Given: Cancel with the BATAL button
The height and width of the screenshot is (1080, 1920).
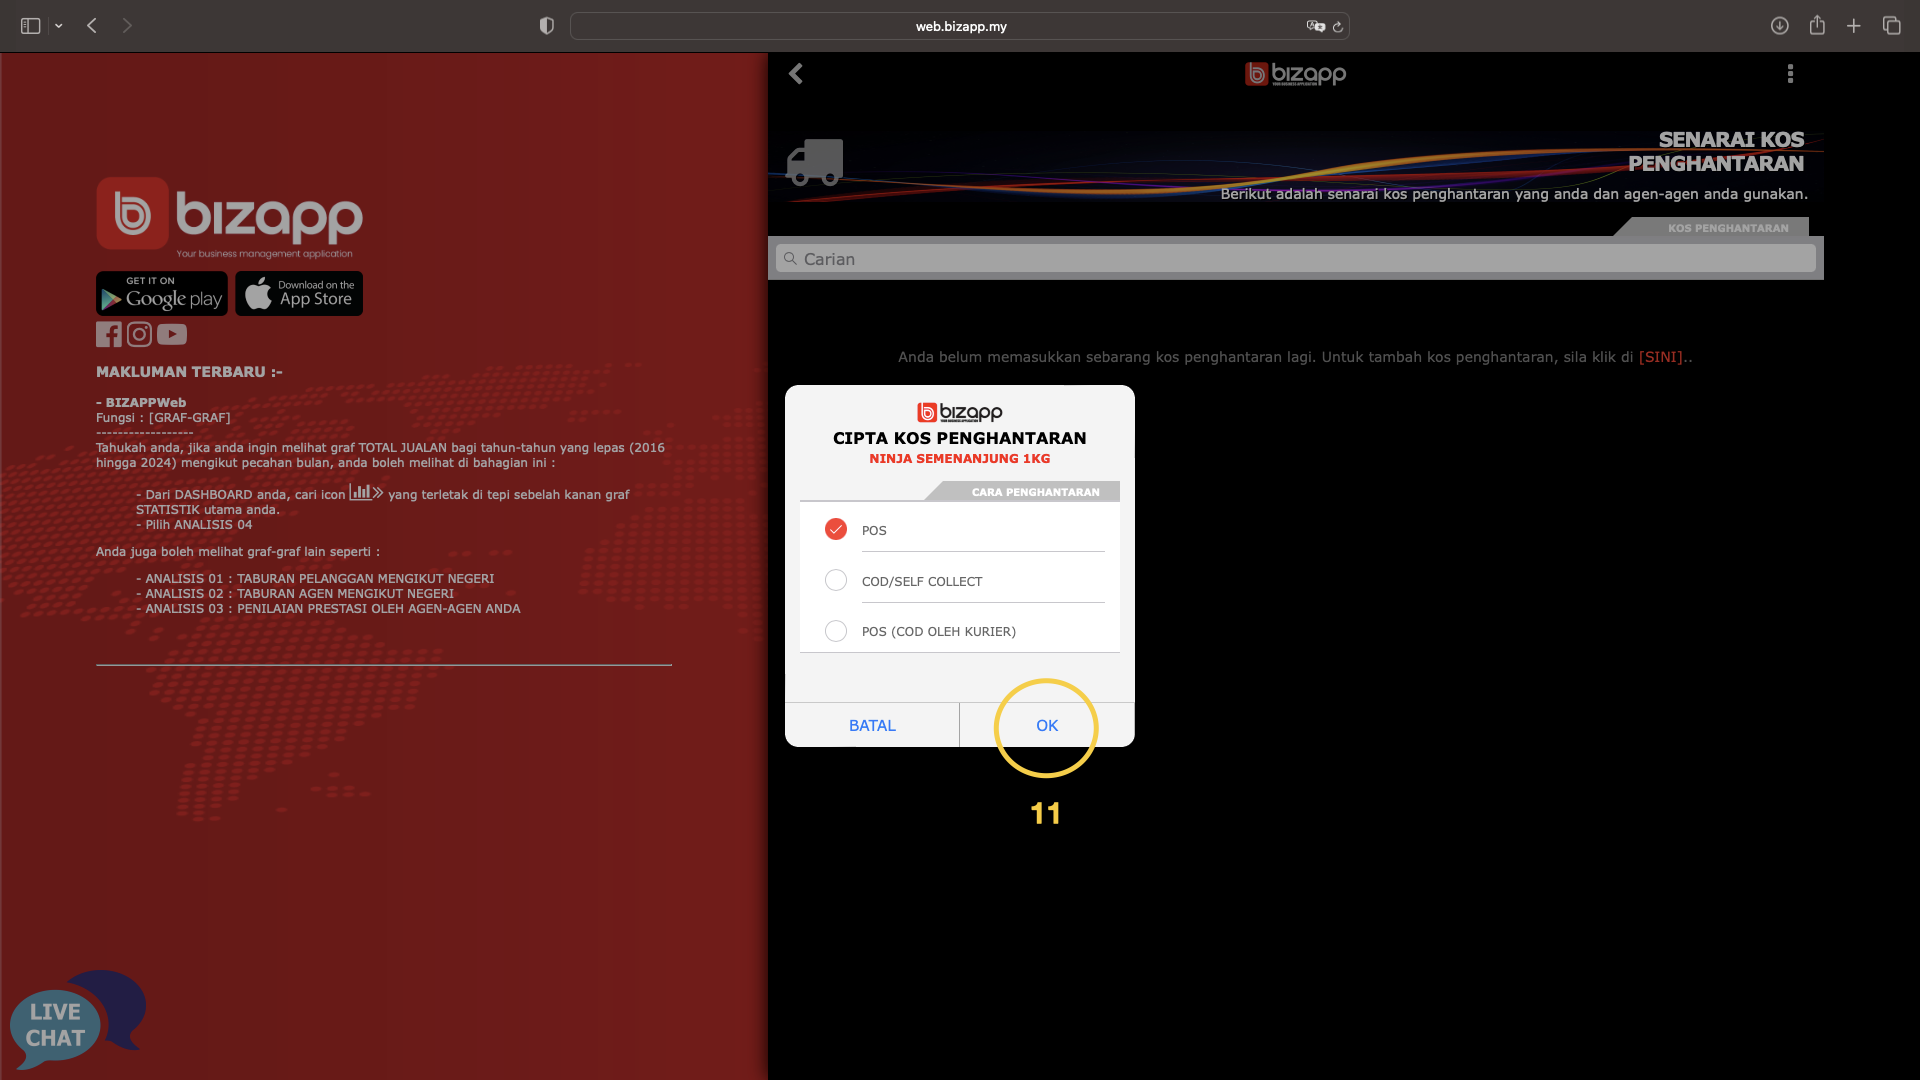Looking at the screenshot, I should click(872, 725).
